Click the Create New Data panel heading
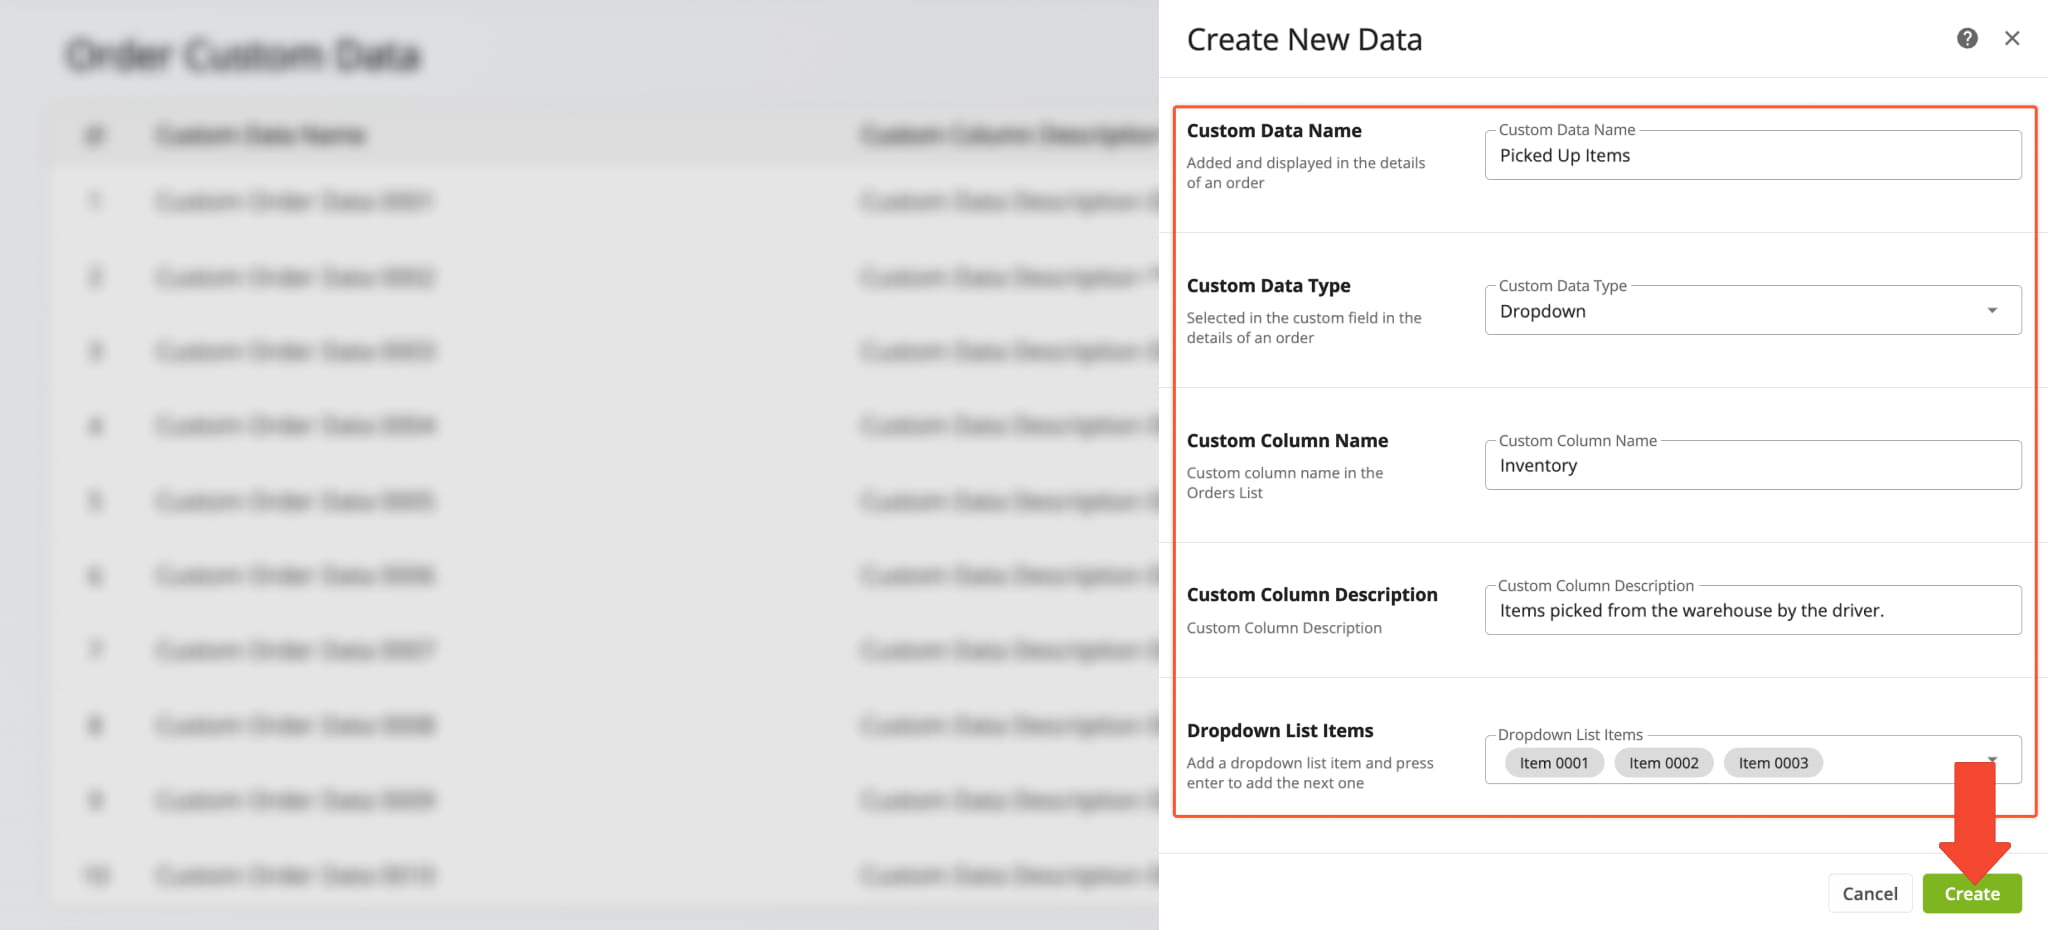This screenshot has height=930, width=2048. click(1304, 40)
